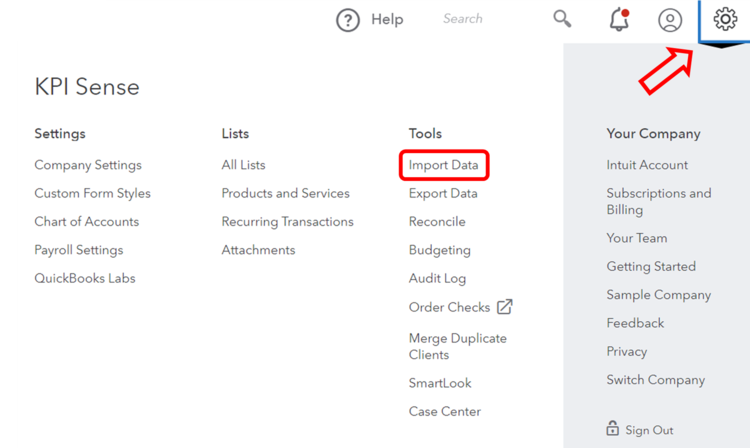Open Case Center
The image size is (750, 448).
click(445, 411)
